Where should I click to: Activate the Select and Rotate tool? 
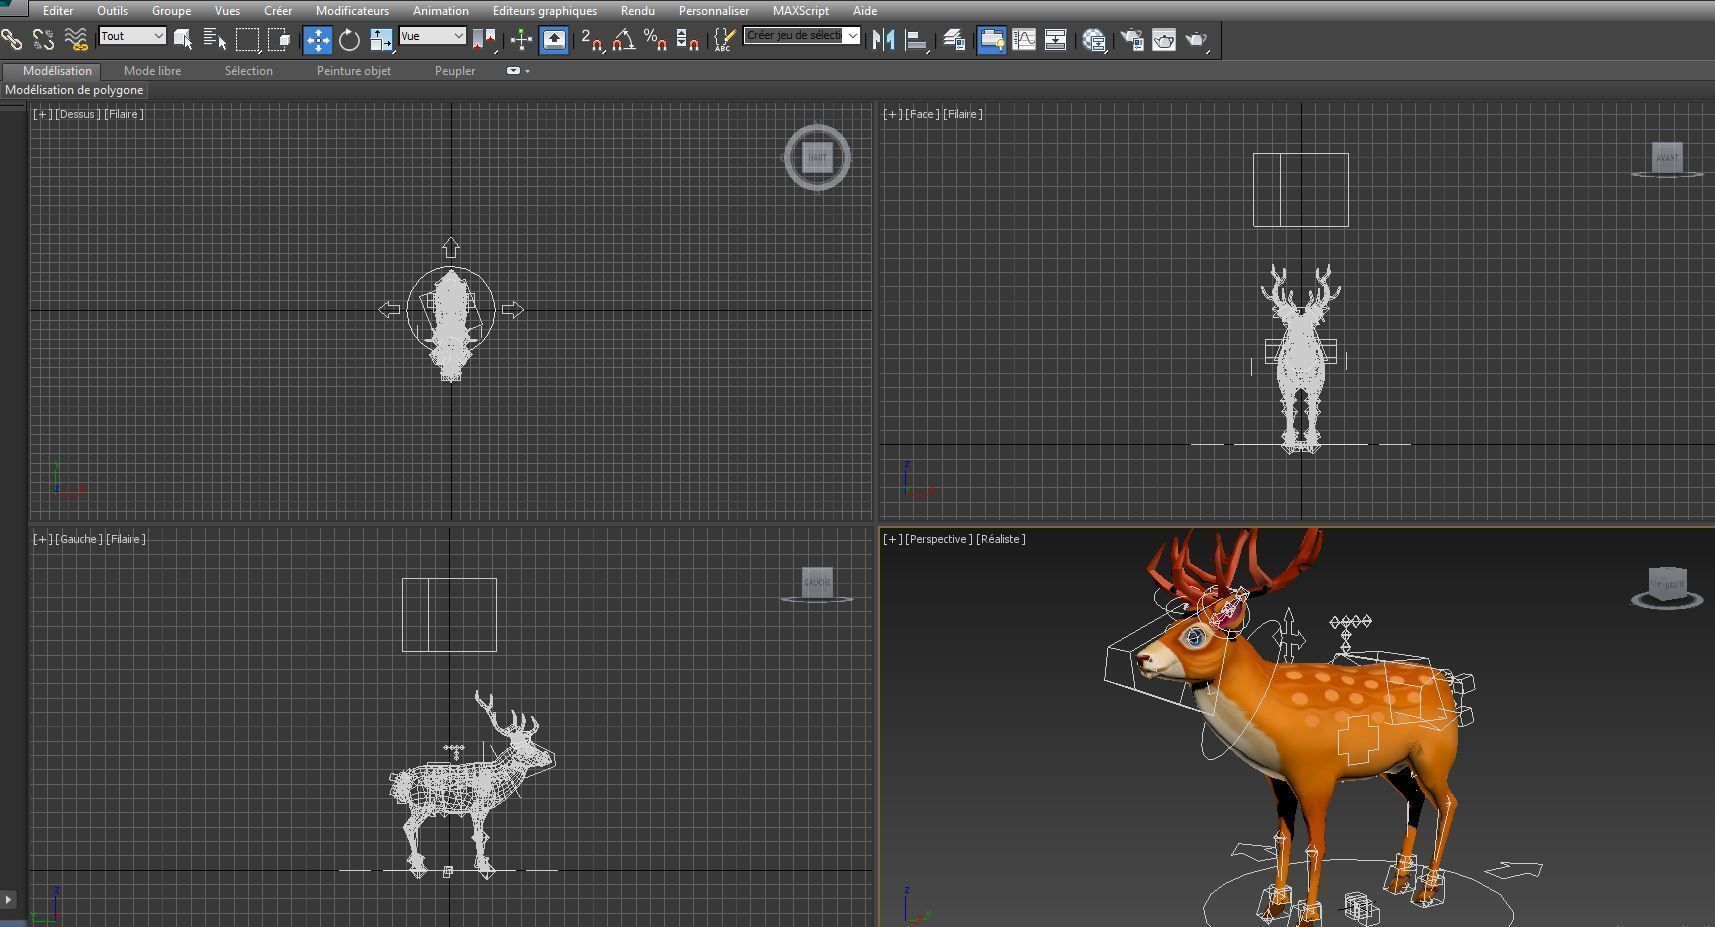point(349,40)
